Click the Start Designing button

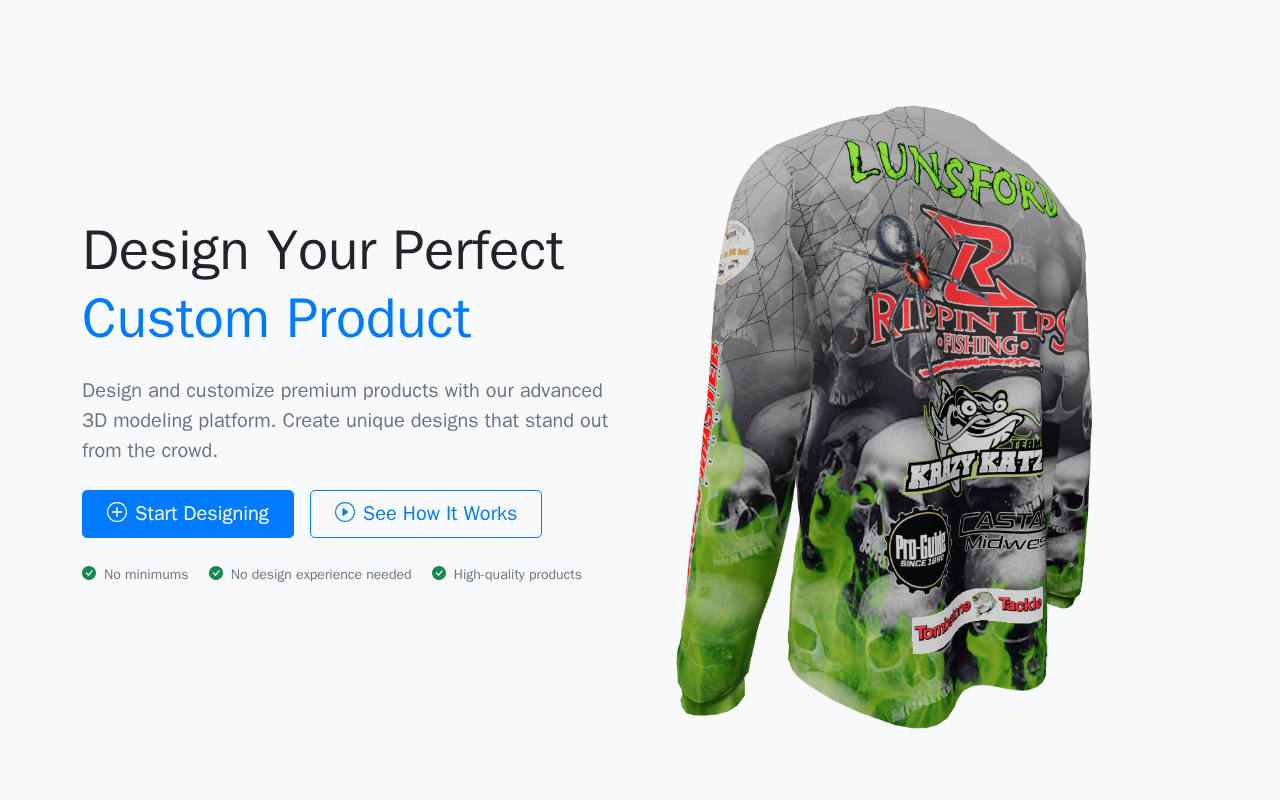[188, 514]
